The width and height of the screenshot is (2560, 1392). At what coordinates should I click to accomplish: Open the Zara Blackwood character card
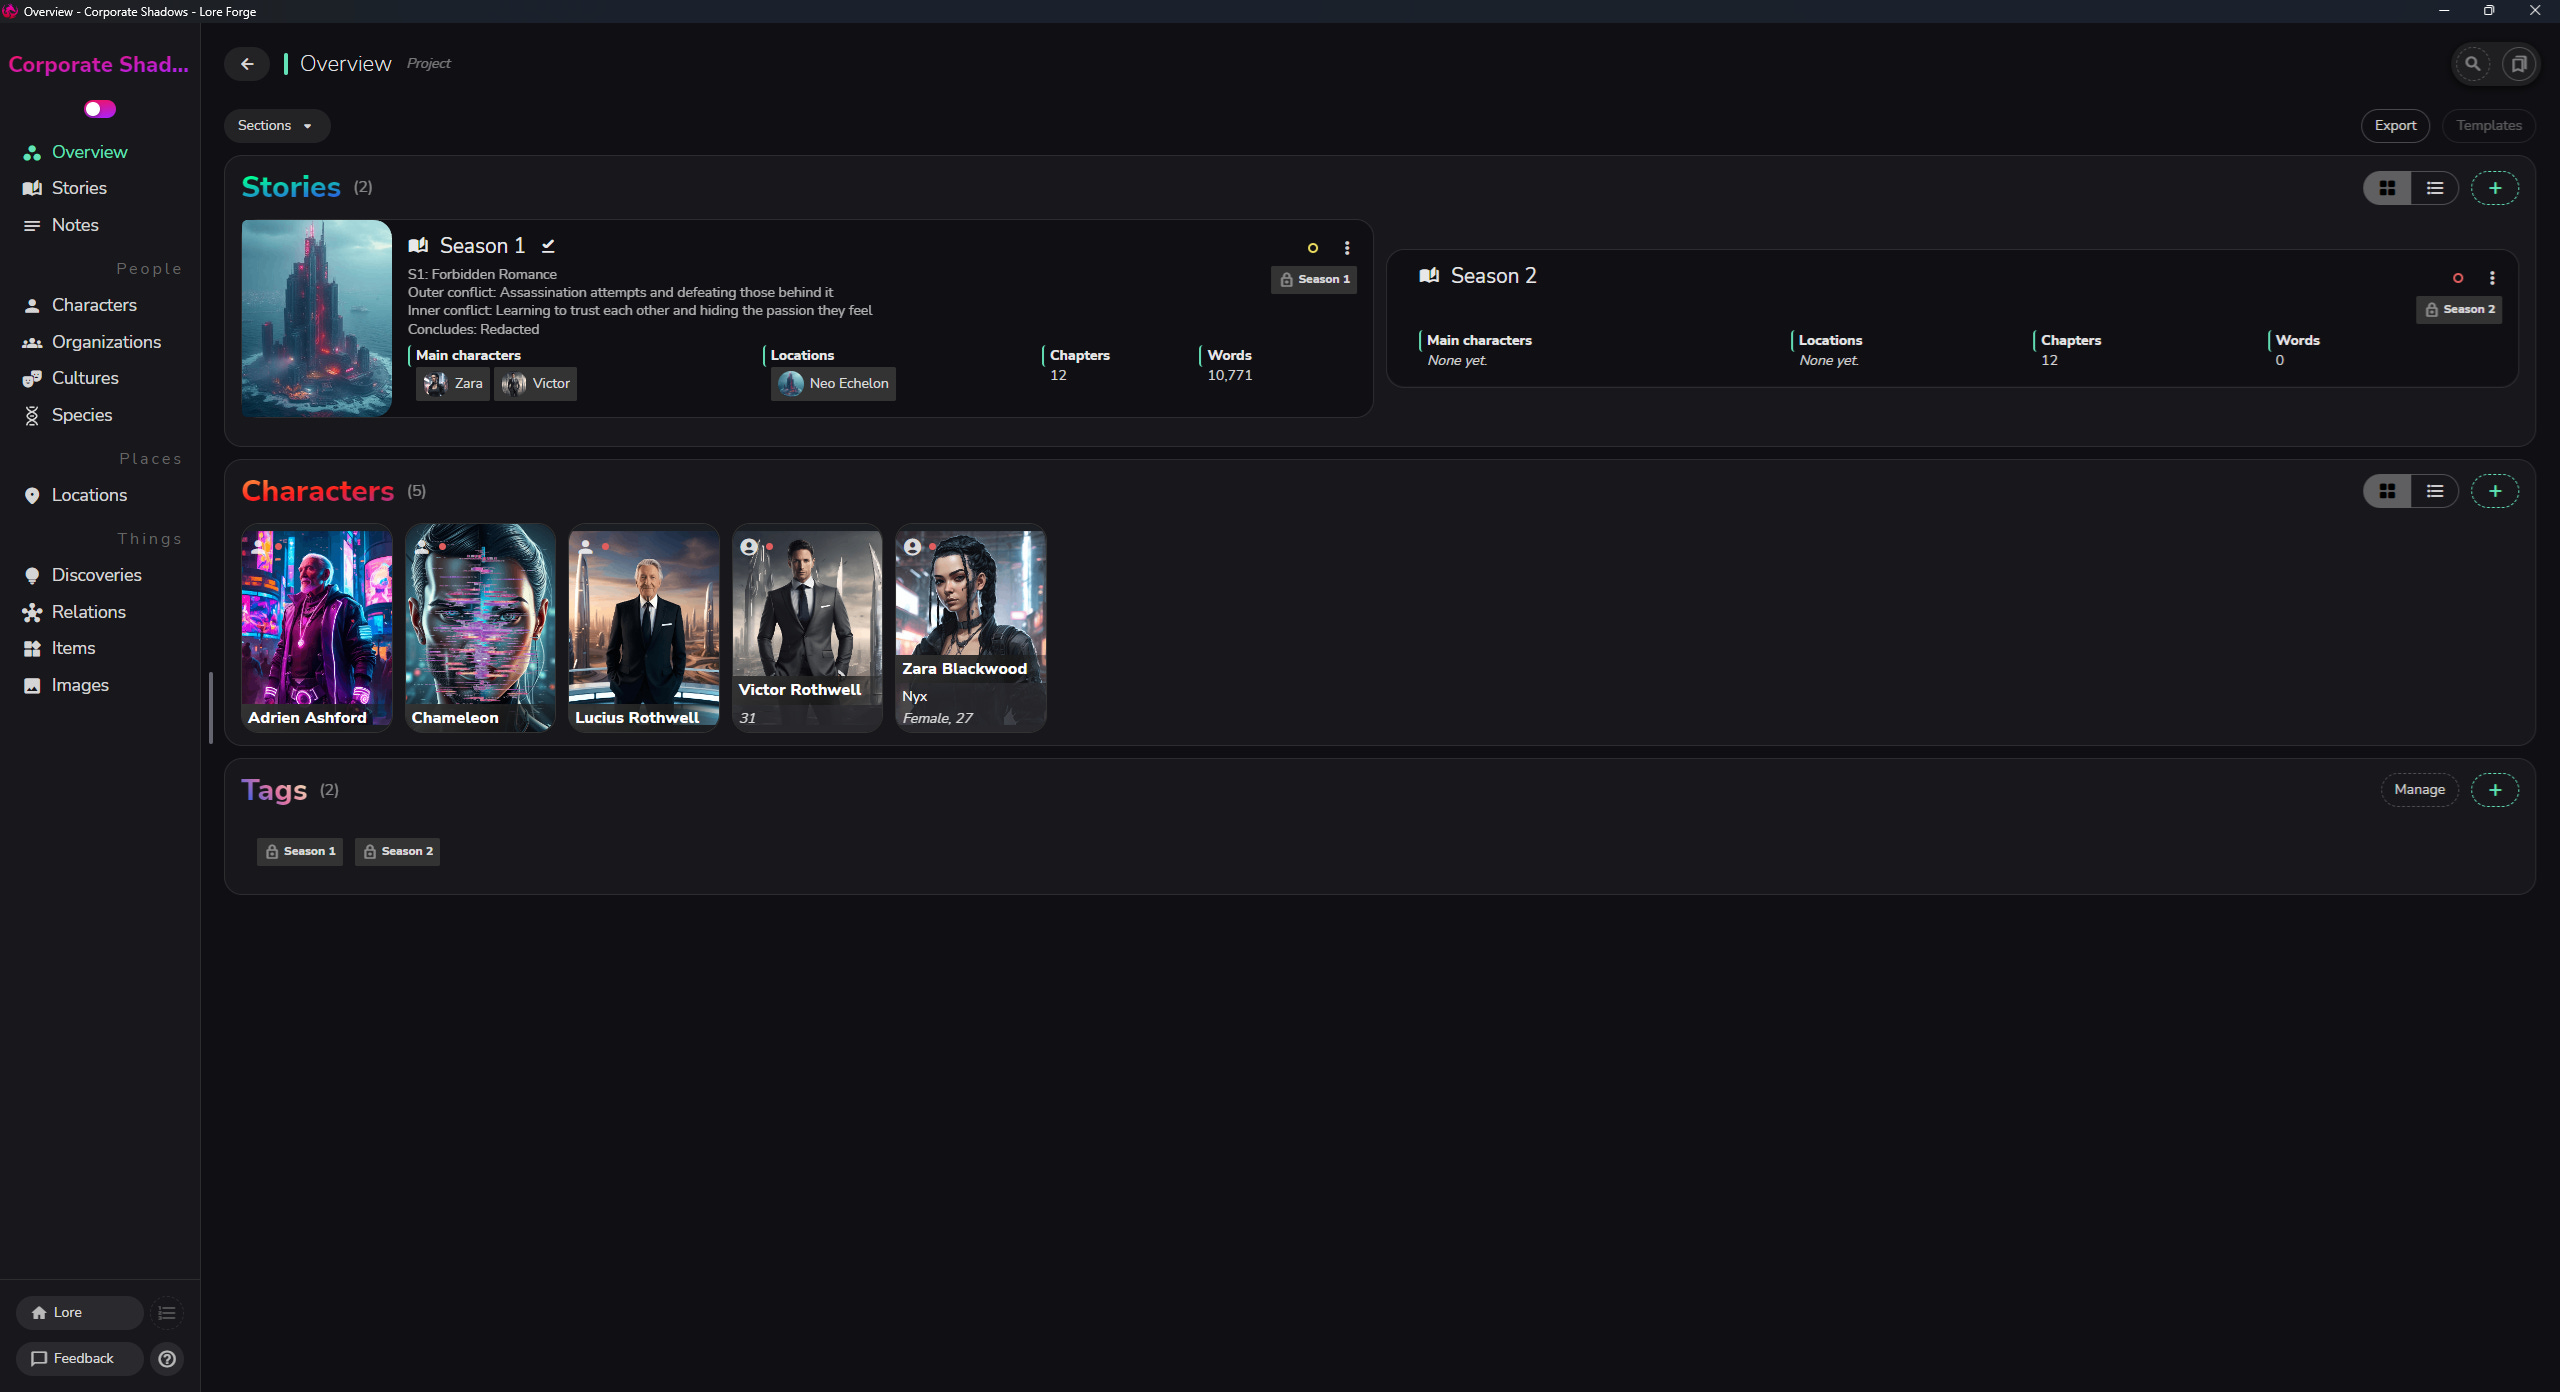(x=970, y=628)
